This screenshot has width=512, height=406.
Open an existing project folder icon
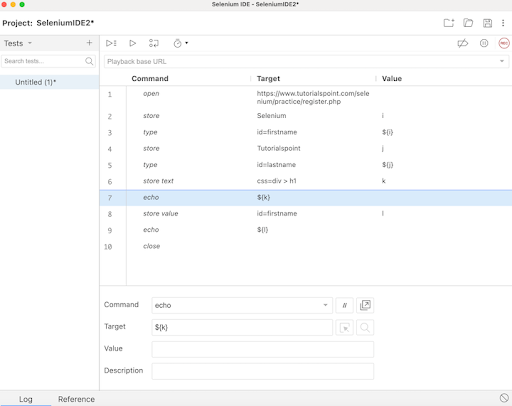(468, 23)
